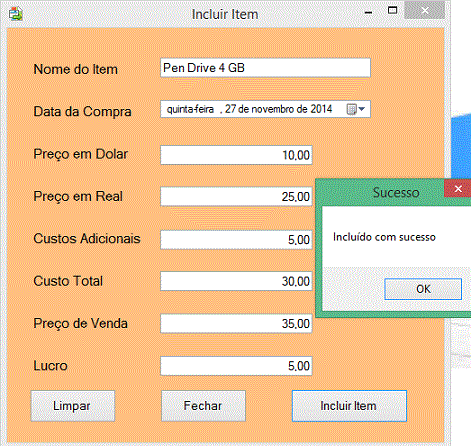Select the Preço em Real field
Screen dimensions: 471x446
[236, 196]
